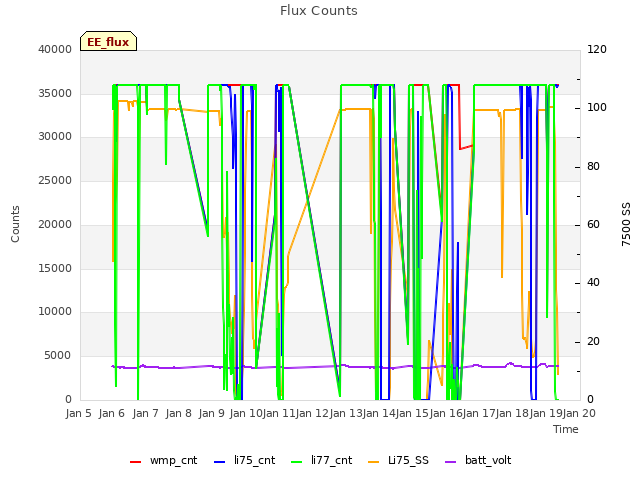Click the 30000 left axis value
This screenshot has height=480, width=640.
tap(55, 137)
